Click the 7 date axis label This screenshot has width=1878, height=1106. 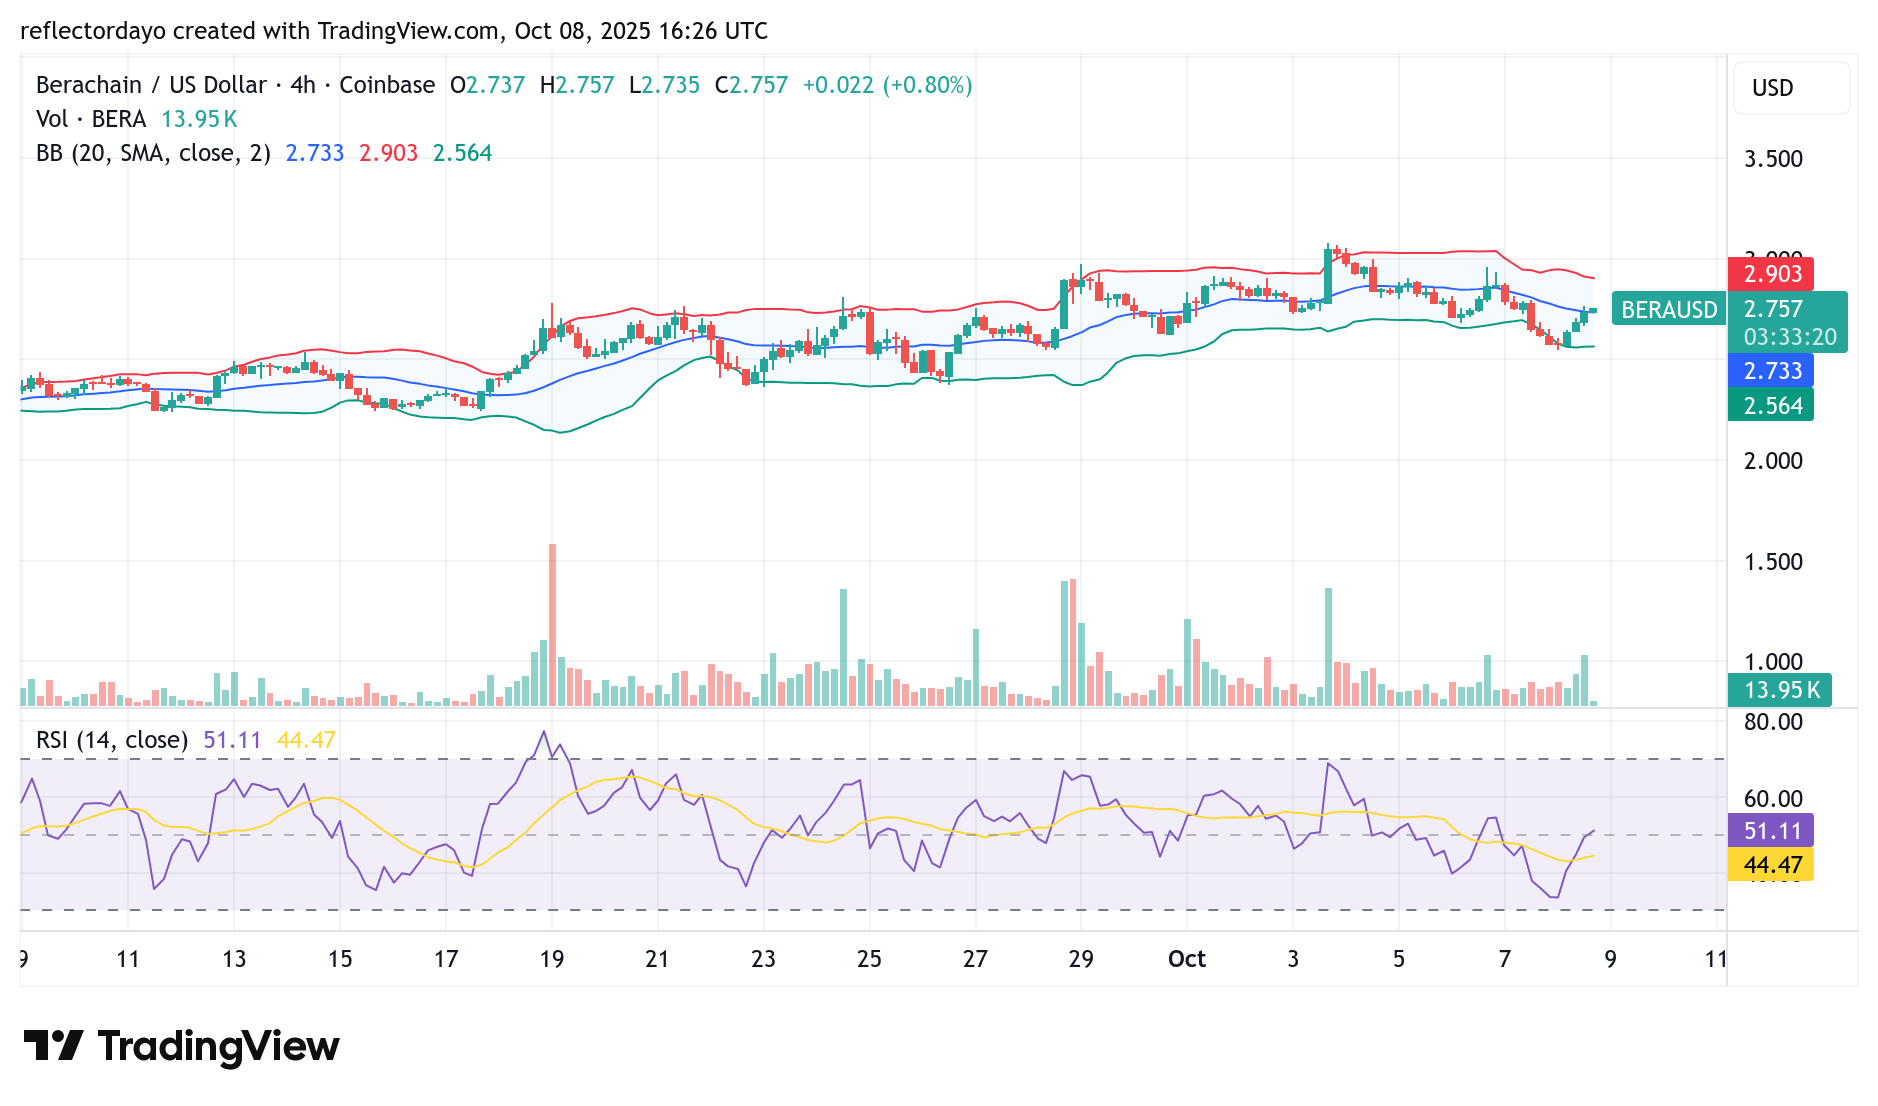pos(1504,959)
